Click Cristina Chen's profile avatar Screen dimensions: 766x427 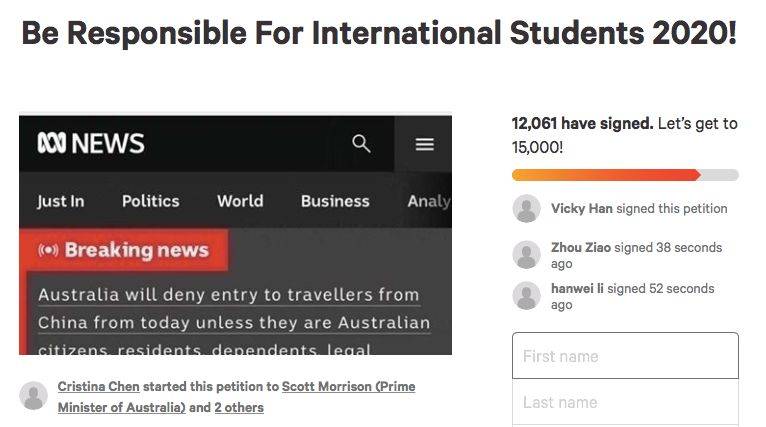(34, 396)
